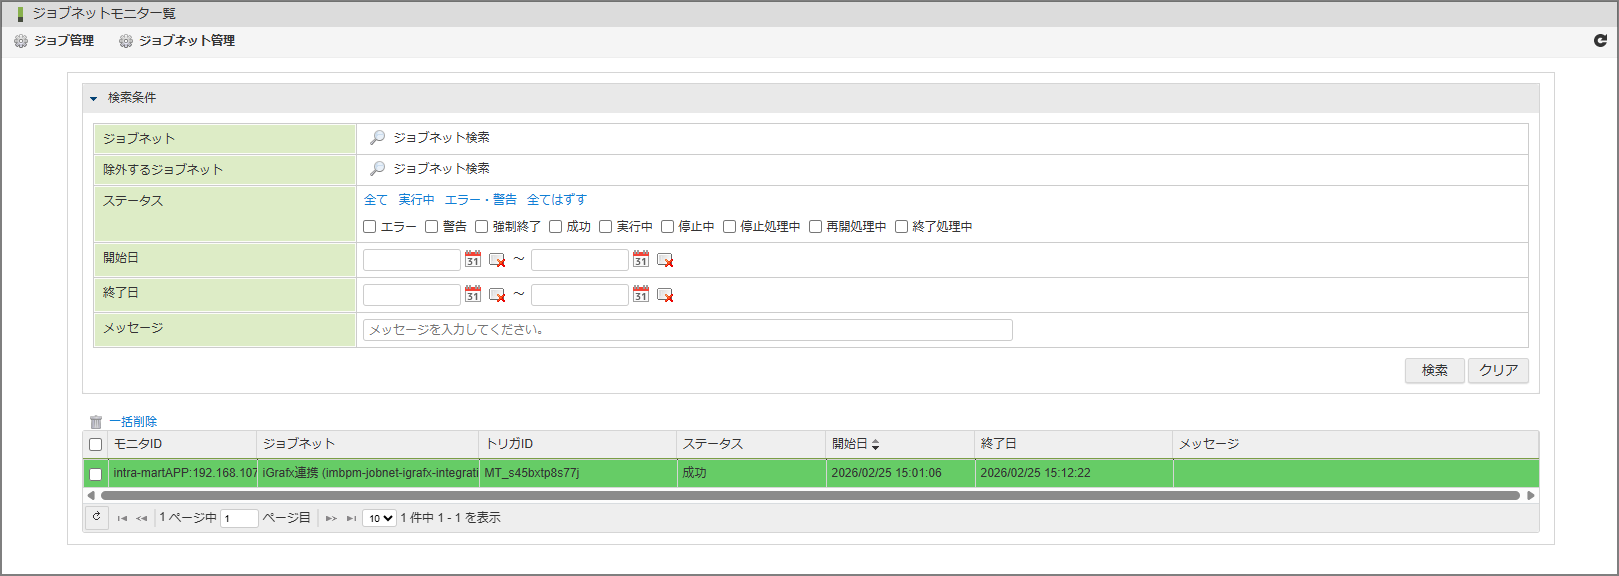Check the 強制終了 status checkbox

(482, 227)
